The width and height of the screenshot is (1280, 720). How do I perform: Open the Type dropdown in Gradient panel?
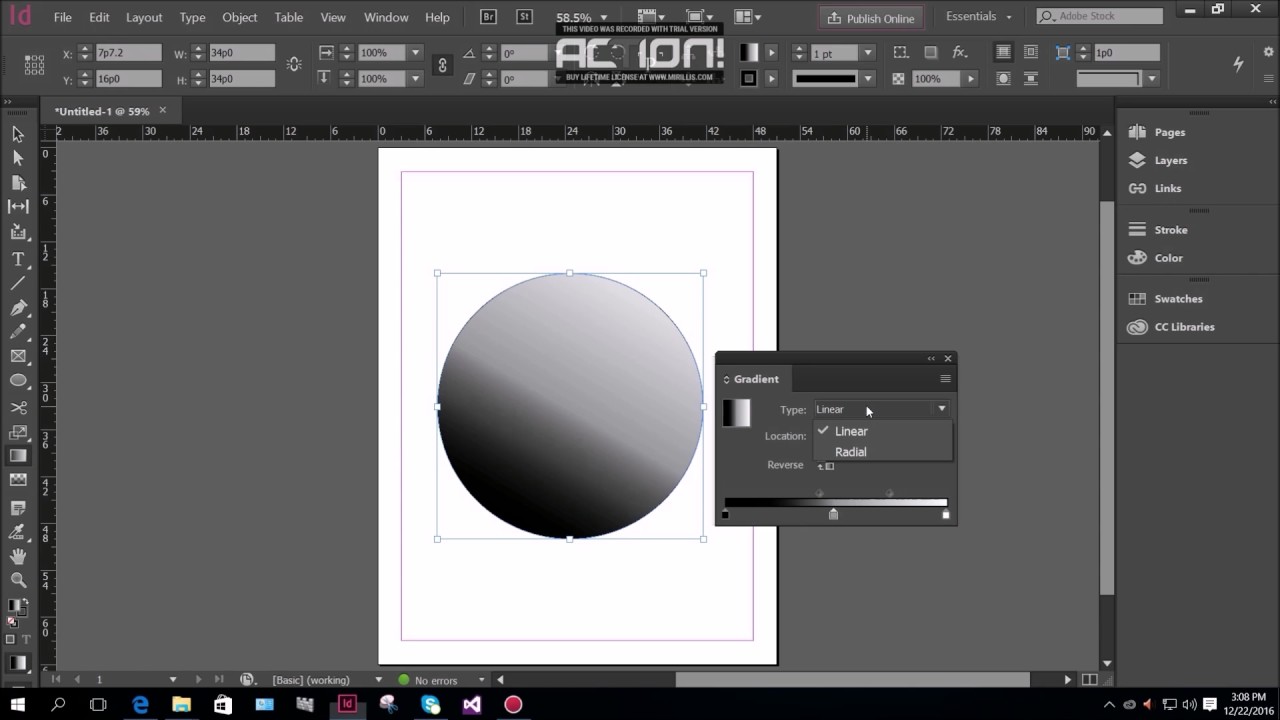[x=881, y=409]
